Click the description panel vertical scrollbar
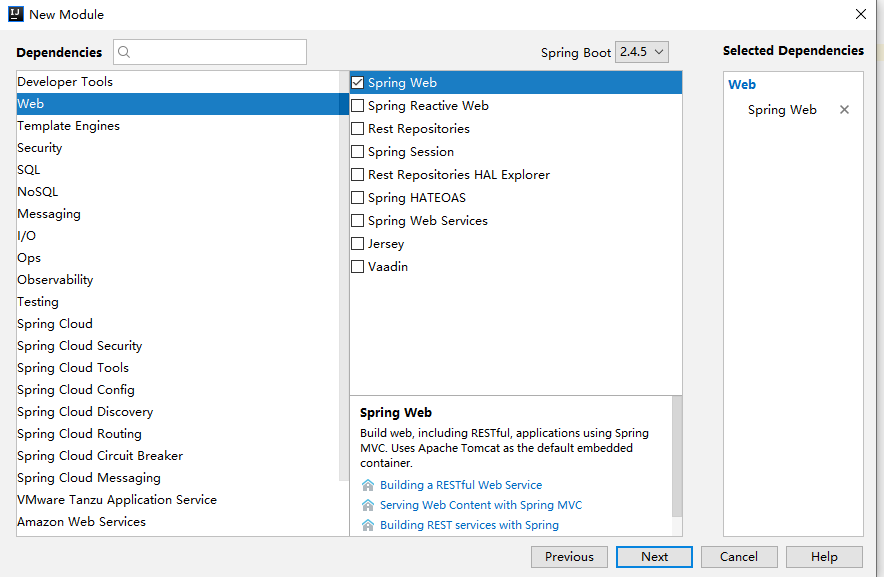 point(677,456)
